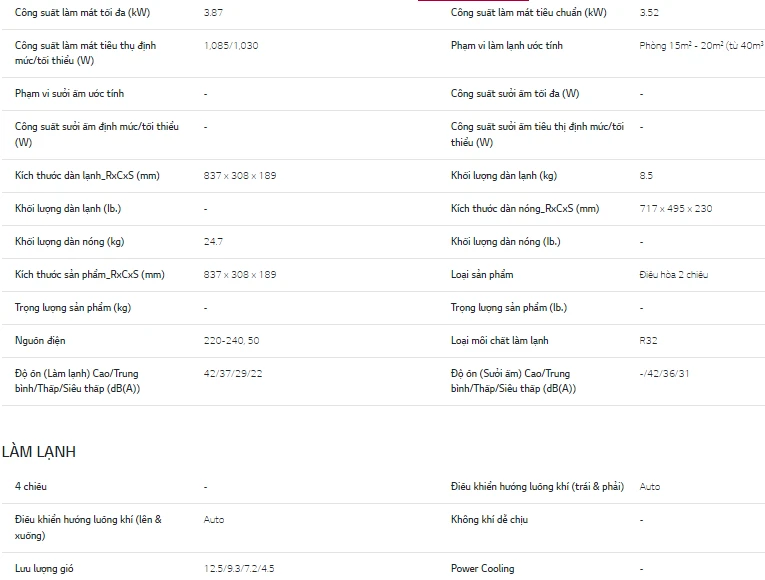The image size is (765, 580).
Task: Click the 'Công suất làm mát tiêu chuẩn (kW)' label
Action: 528,13
